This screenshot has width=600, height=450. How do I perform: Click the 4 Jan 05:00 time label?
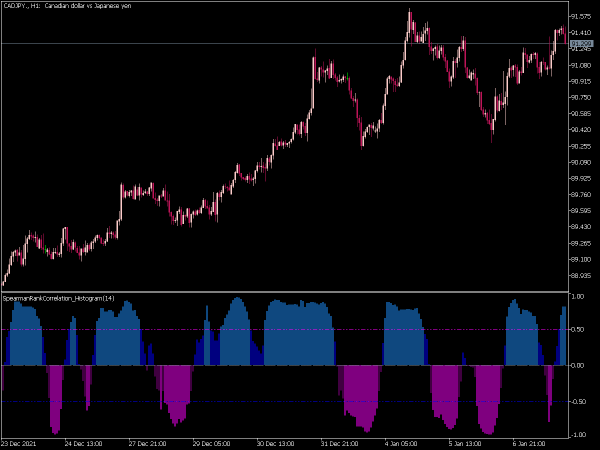pyautogui.click(x=401, y=443)
